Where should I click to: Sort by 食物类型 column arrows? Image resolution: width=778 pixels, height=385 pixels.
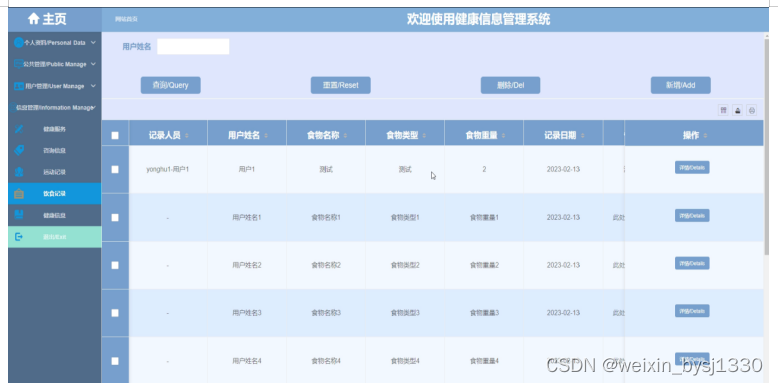click(424, 136)
